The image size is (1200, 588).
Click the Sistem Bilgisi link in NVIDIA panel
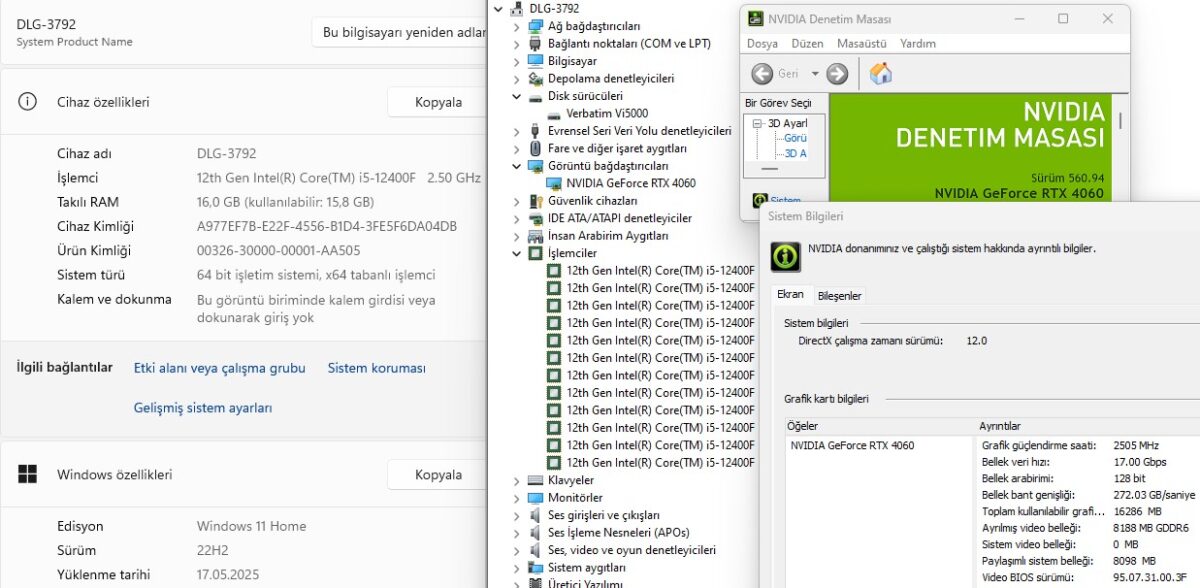(784, 200)
